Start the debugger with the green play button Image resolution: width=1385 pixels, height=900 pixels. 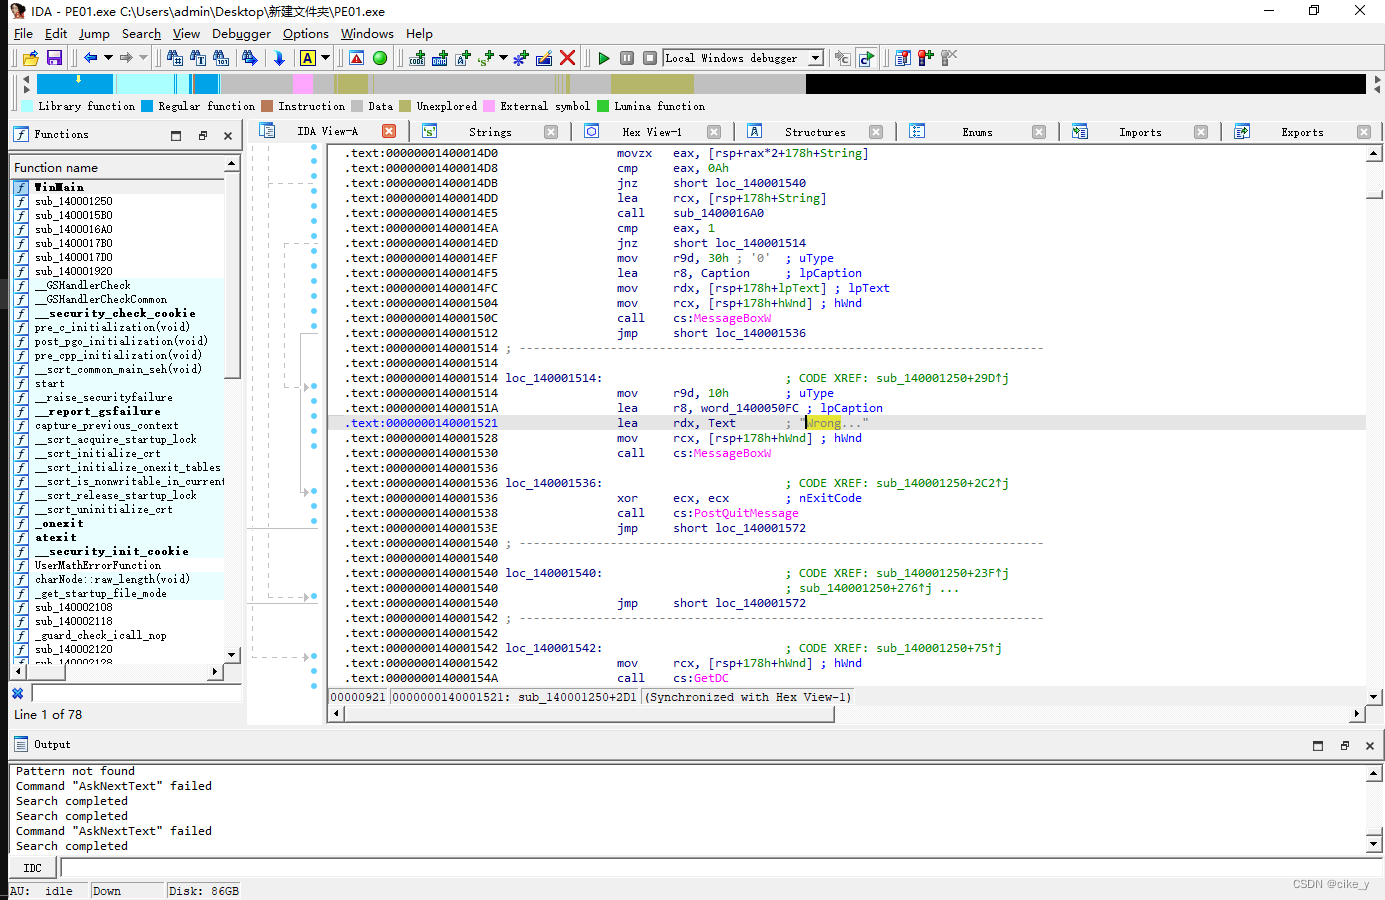coord(604,58)
